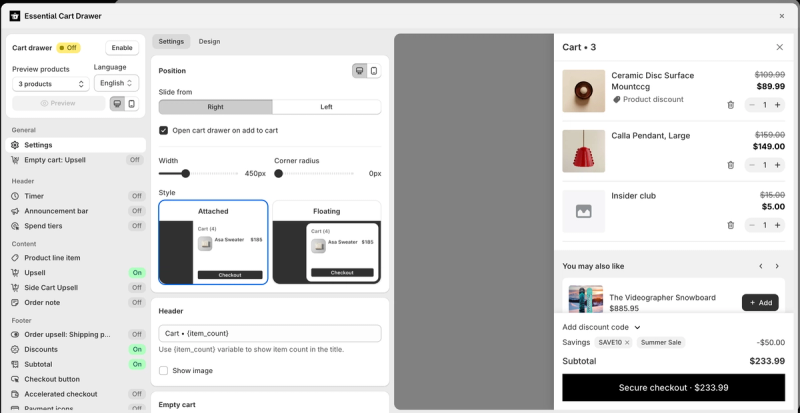Check the Show image checkbox

coord(163,371)
